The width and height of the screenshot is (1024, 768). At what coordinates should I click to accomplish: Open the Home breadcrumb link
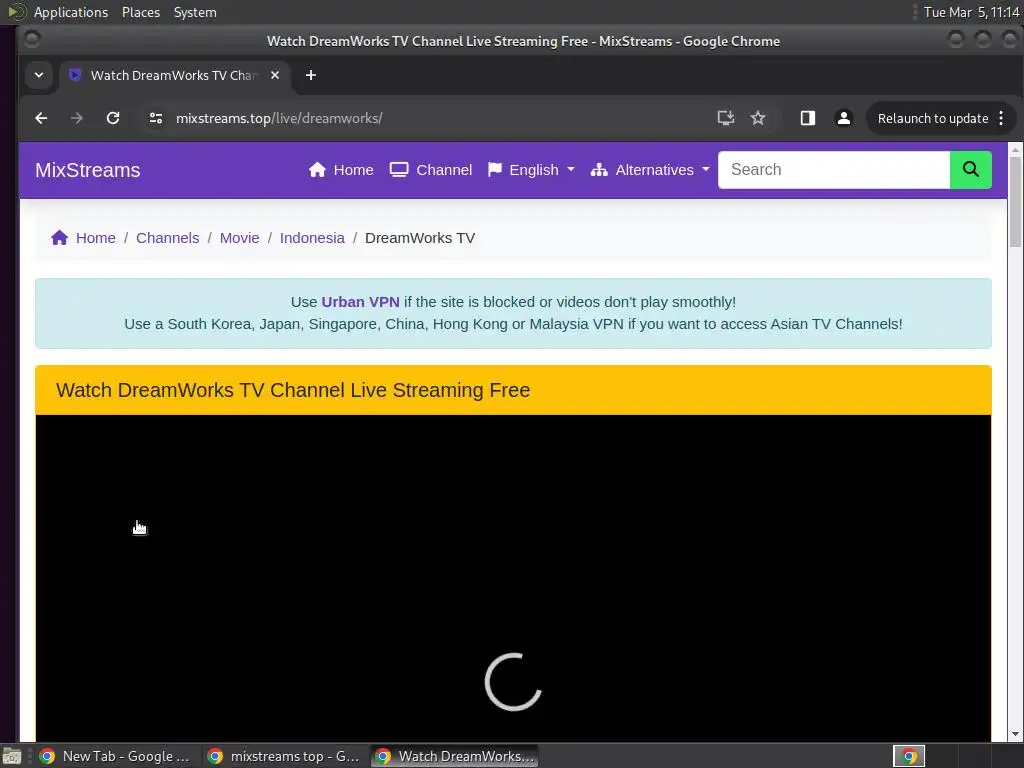point(95,238)
